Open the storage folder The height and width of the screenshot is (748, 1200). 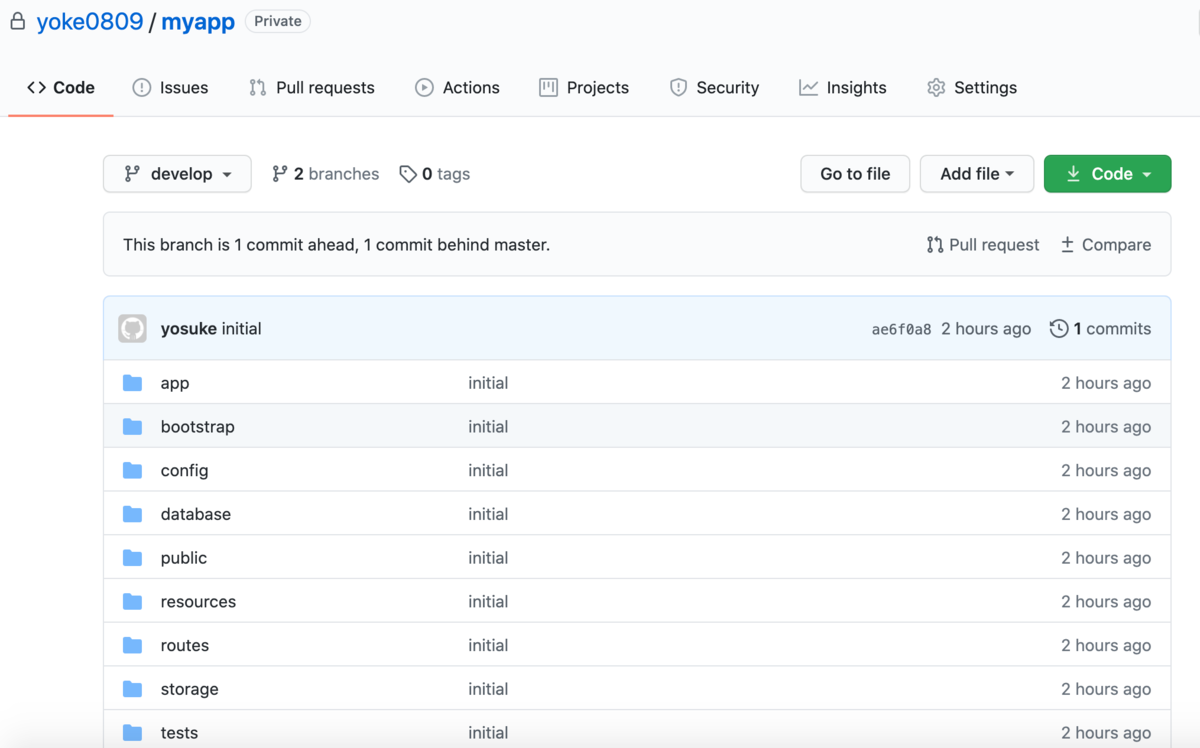point(190,690)
